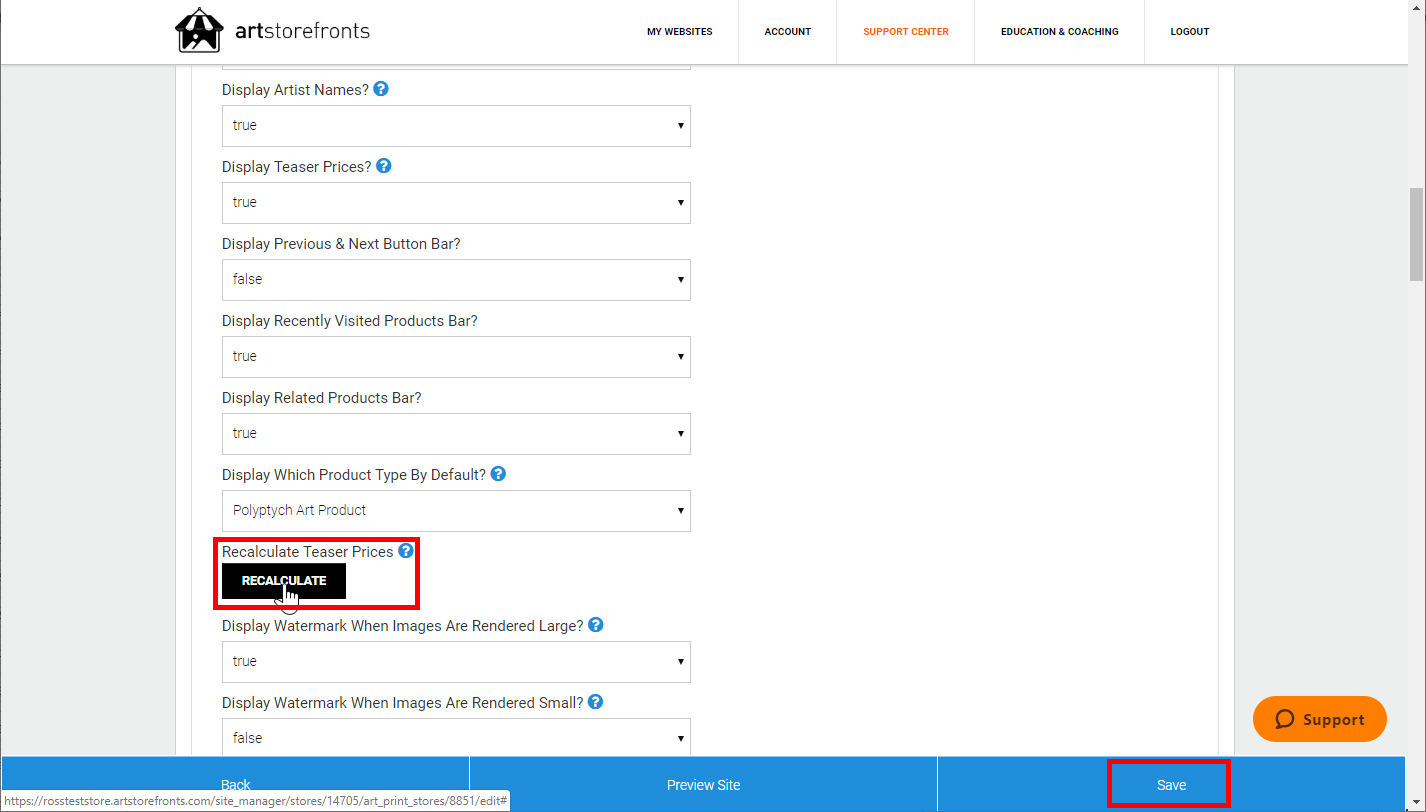Click Logout in top navigation
Screen dimensions: 1426x812
point(1190,32)
